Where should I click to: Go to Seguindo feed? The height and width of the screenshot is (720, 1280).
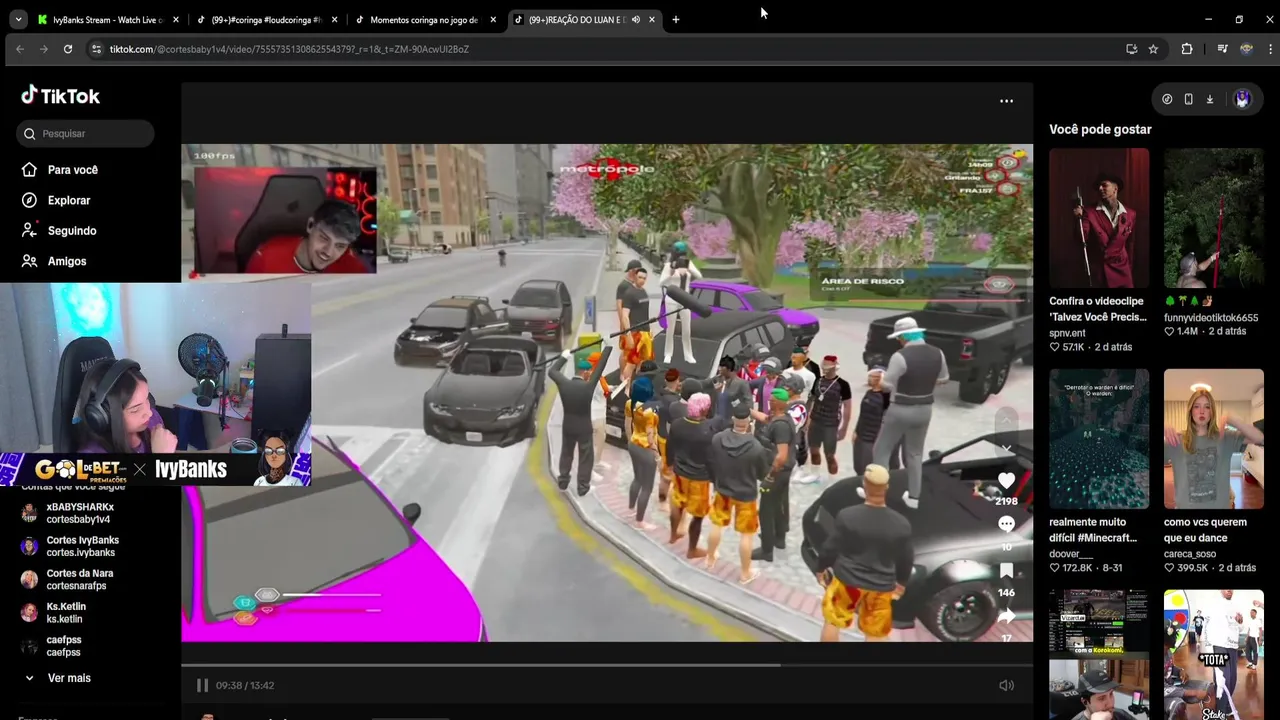[59, 231]
